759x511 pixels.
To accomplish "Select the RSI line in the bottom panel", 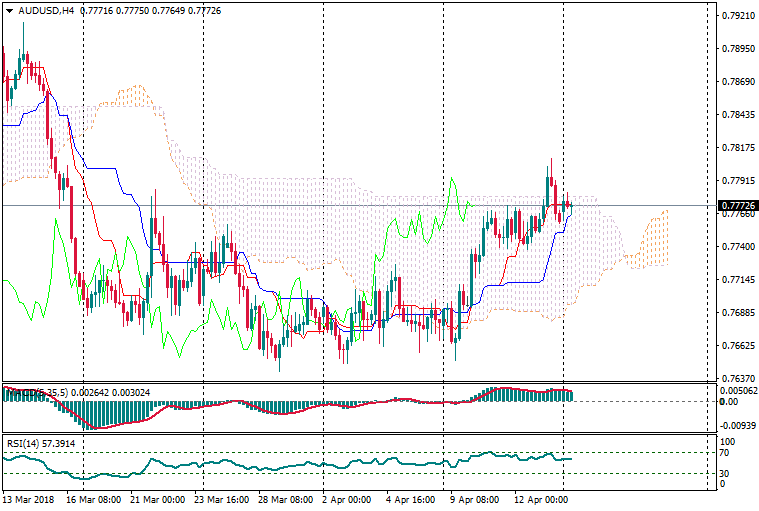I will tap(300, 464).
